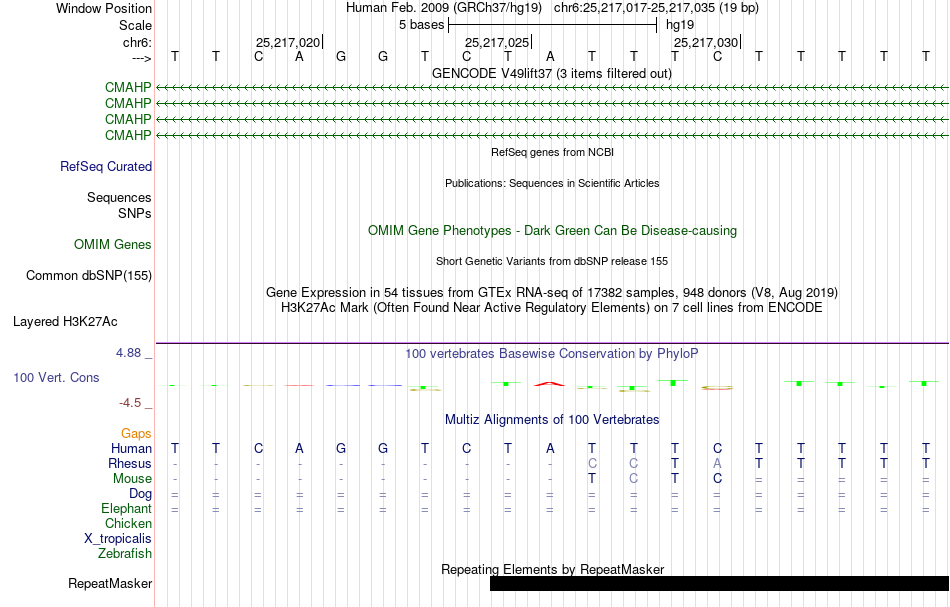The width and height of the screenshot is (950, 607).
Task: Select the X_tropicalis species row label
Action: pos(118,539)
